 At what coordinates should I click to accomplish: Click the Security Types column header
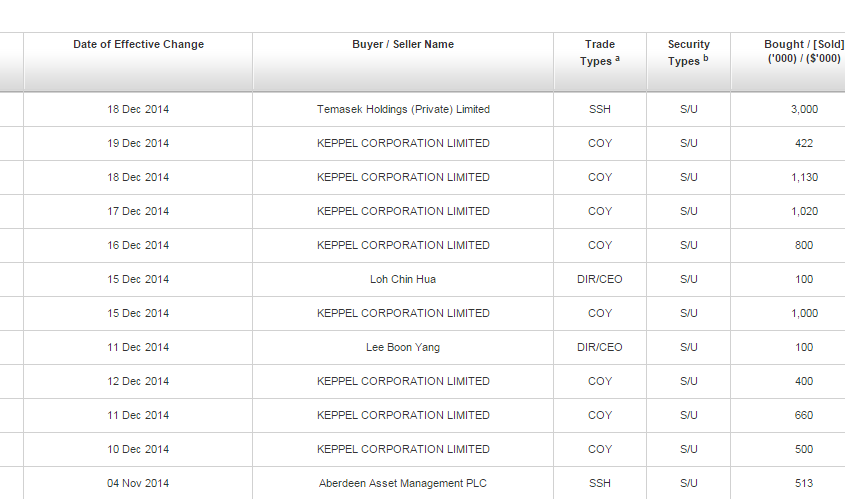coord(688,52)
